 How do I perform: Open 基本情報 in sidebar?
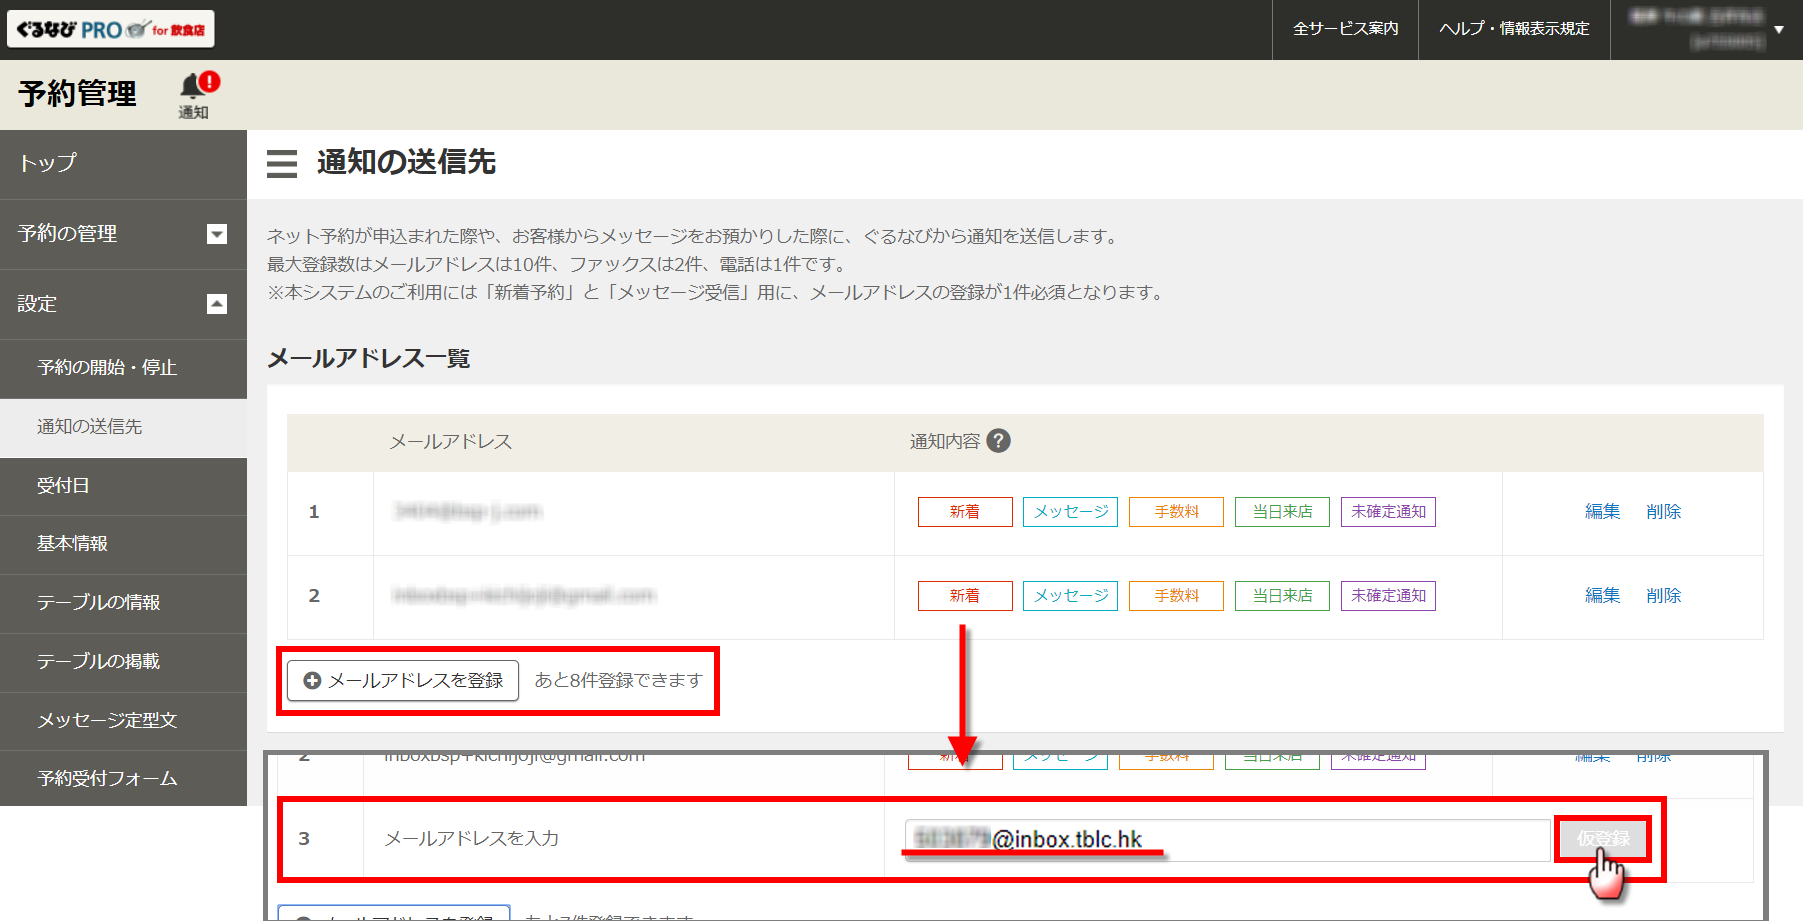pyautogui.click(x=123, y=544)
